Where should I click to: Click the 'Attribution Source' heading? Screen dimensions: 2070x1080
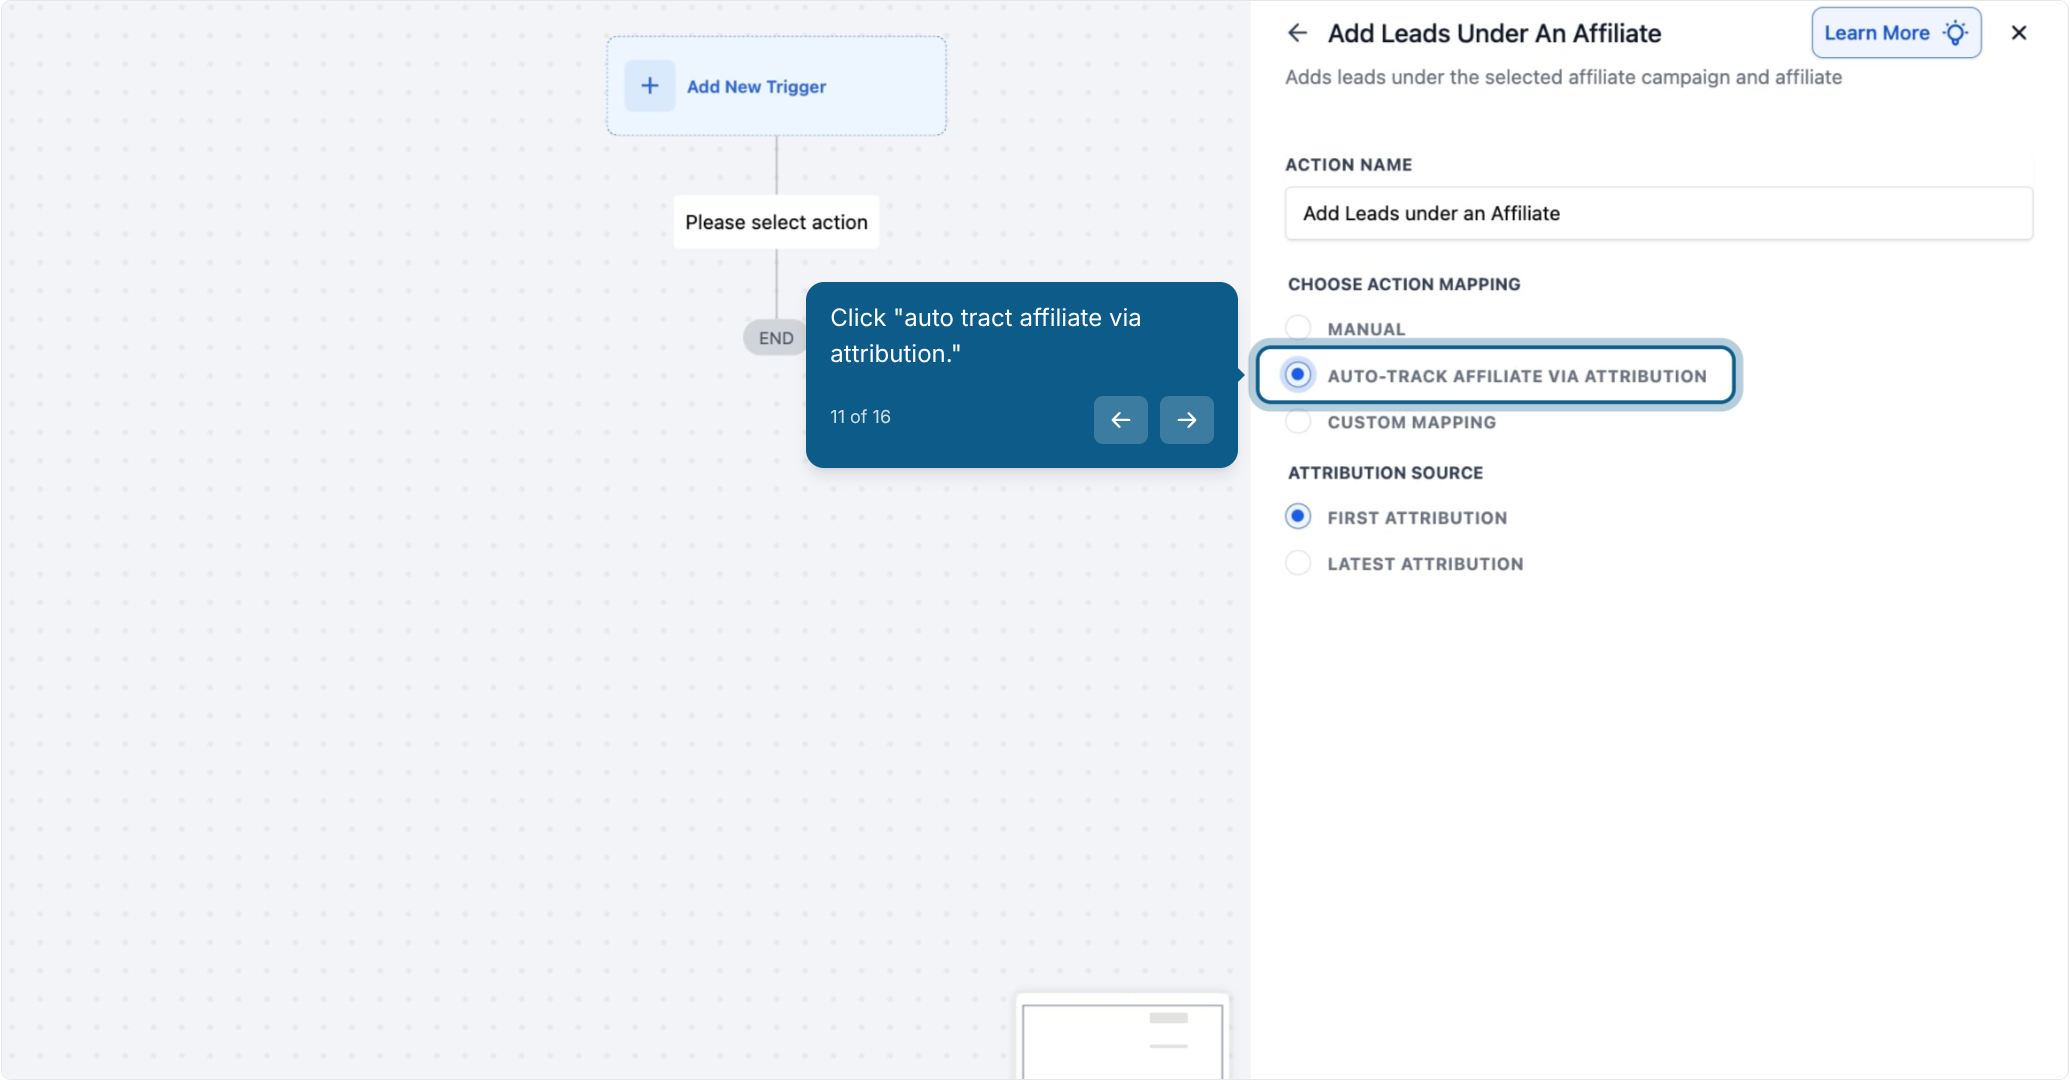[1385, 473]
